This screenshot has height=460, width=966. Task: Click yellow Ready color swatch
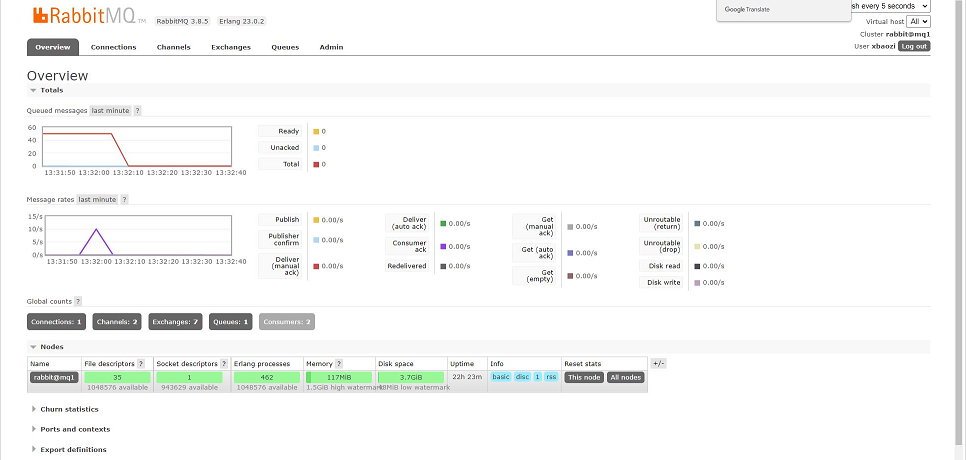coord(316,132)
